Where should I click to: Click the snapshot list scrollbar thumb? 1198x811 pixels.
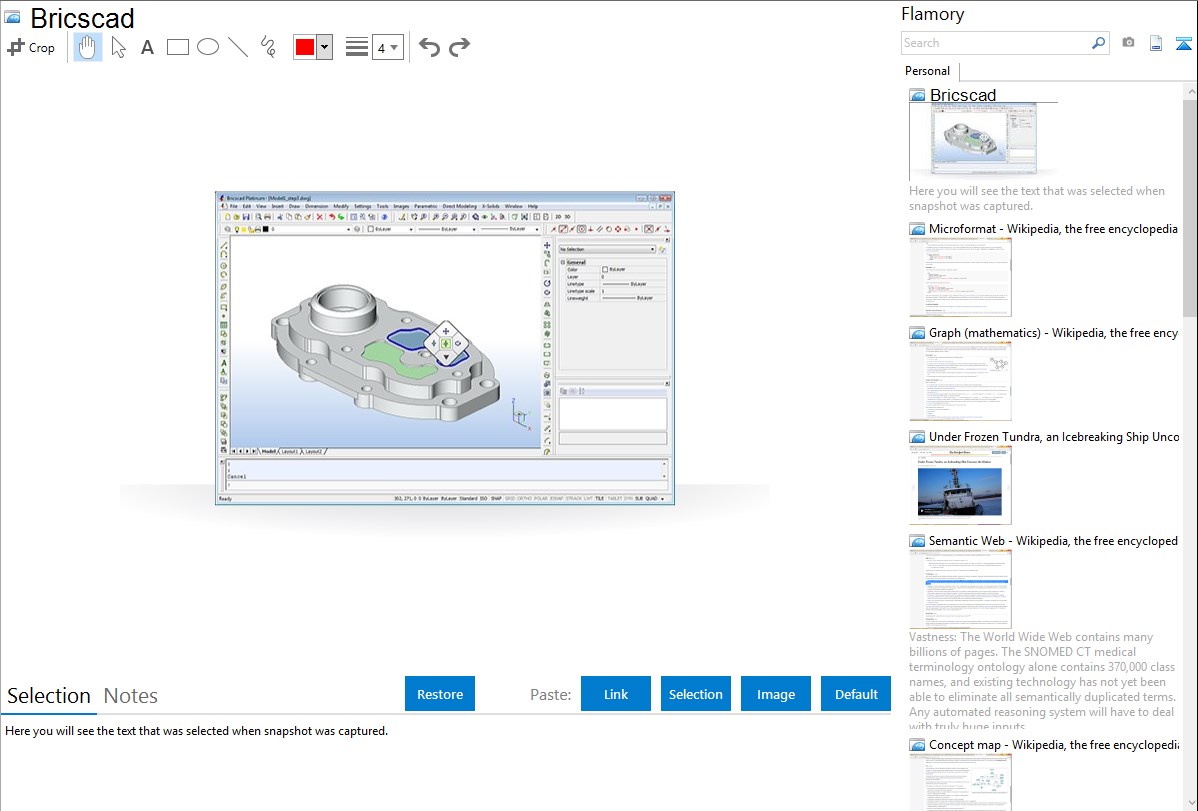click(1190, 207)
